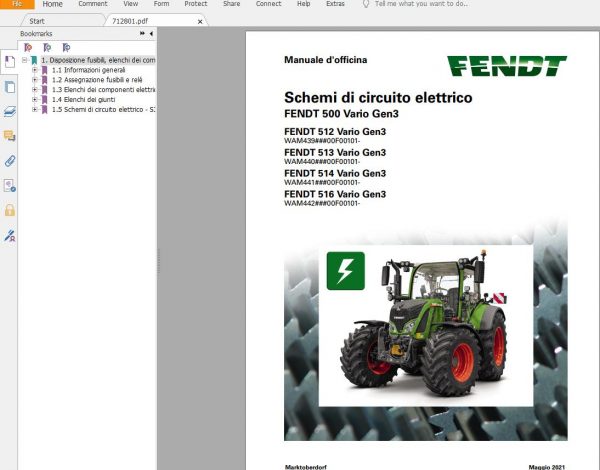Screen dimensions: 600x470
Task: Open the Pages thumbnails panel icon
Action: 10,87
